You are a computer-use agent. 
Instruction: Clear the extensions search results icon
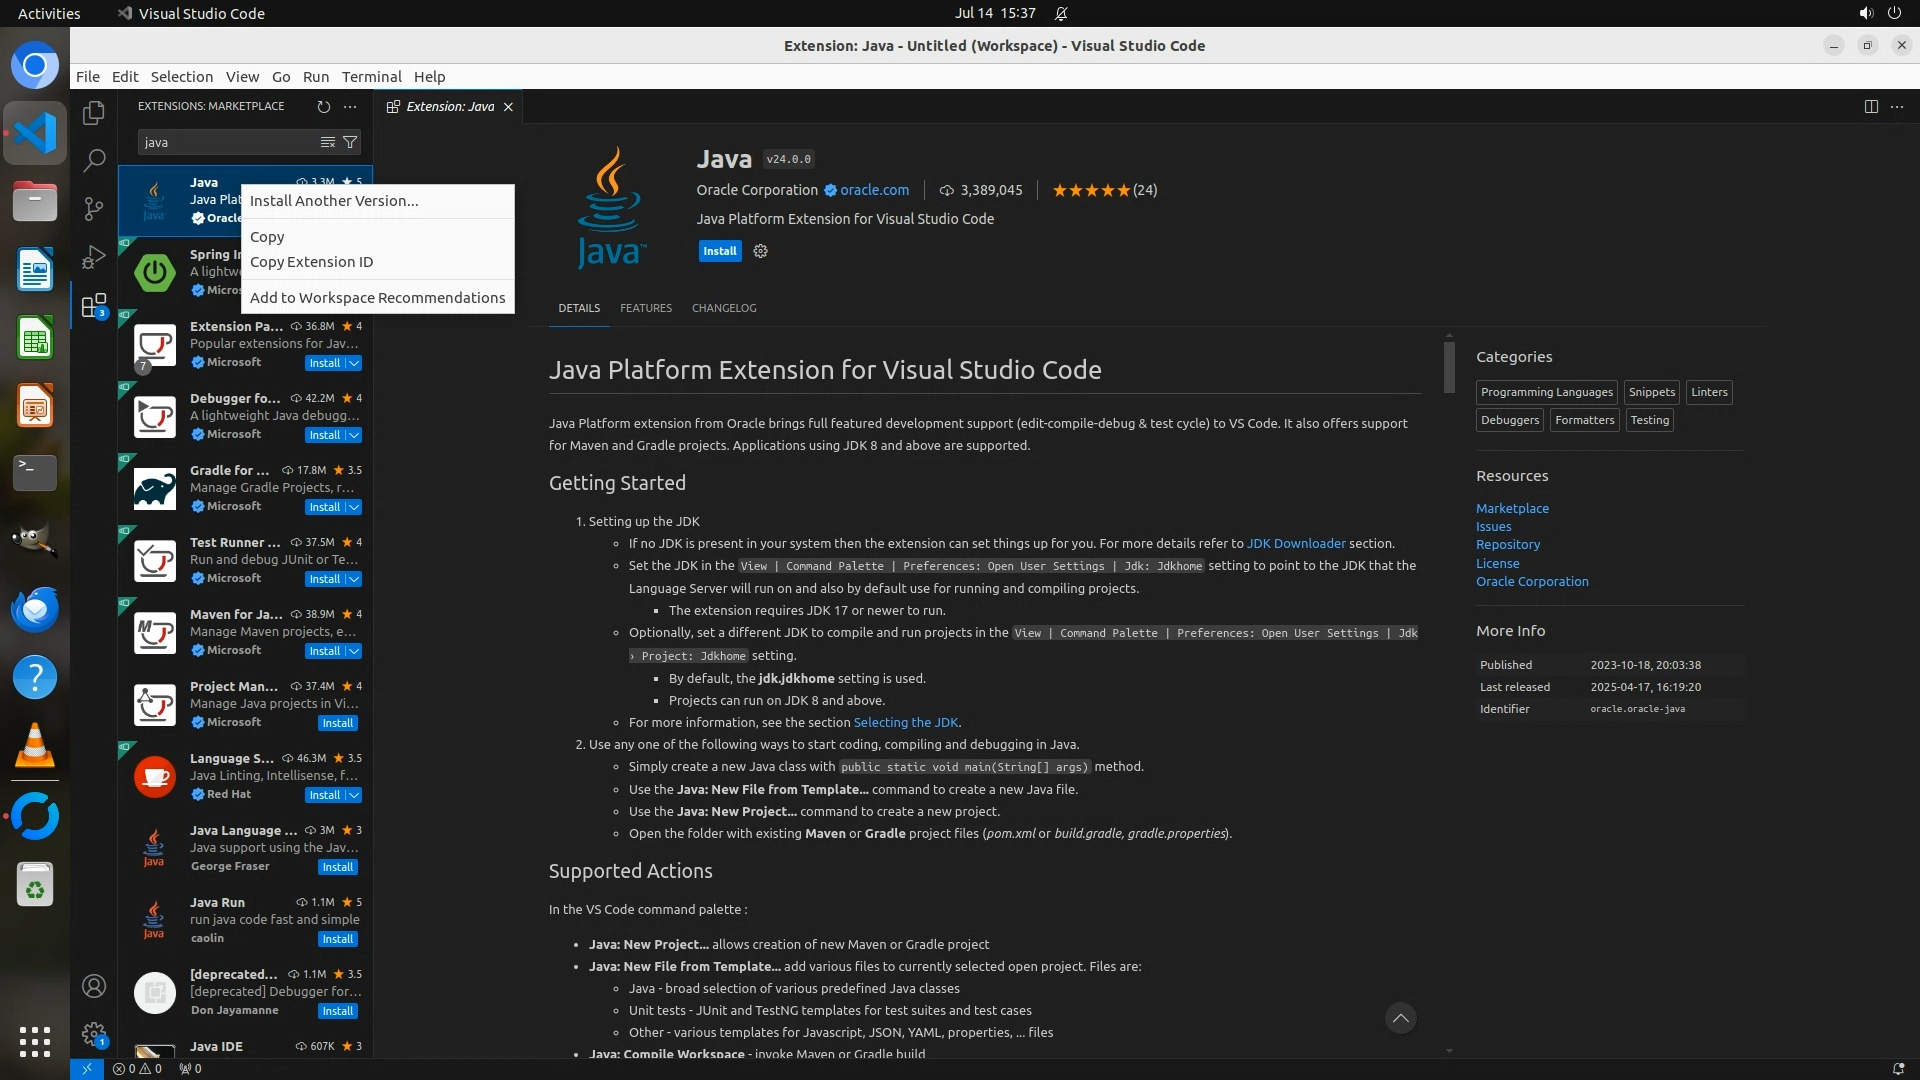pyautogui.click(x=327, y=142)
